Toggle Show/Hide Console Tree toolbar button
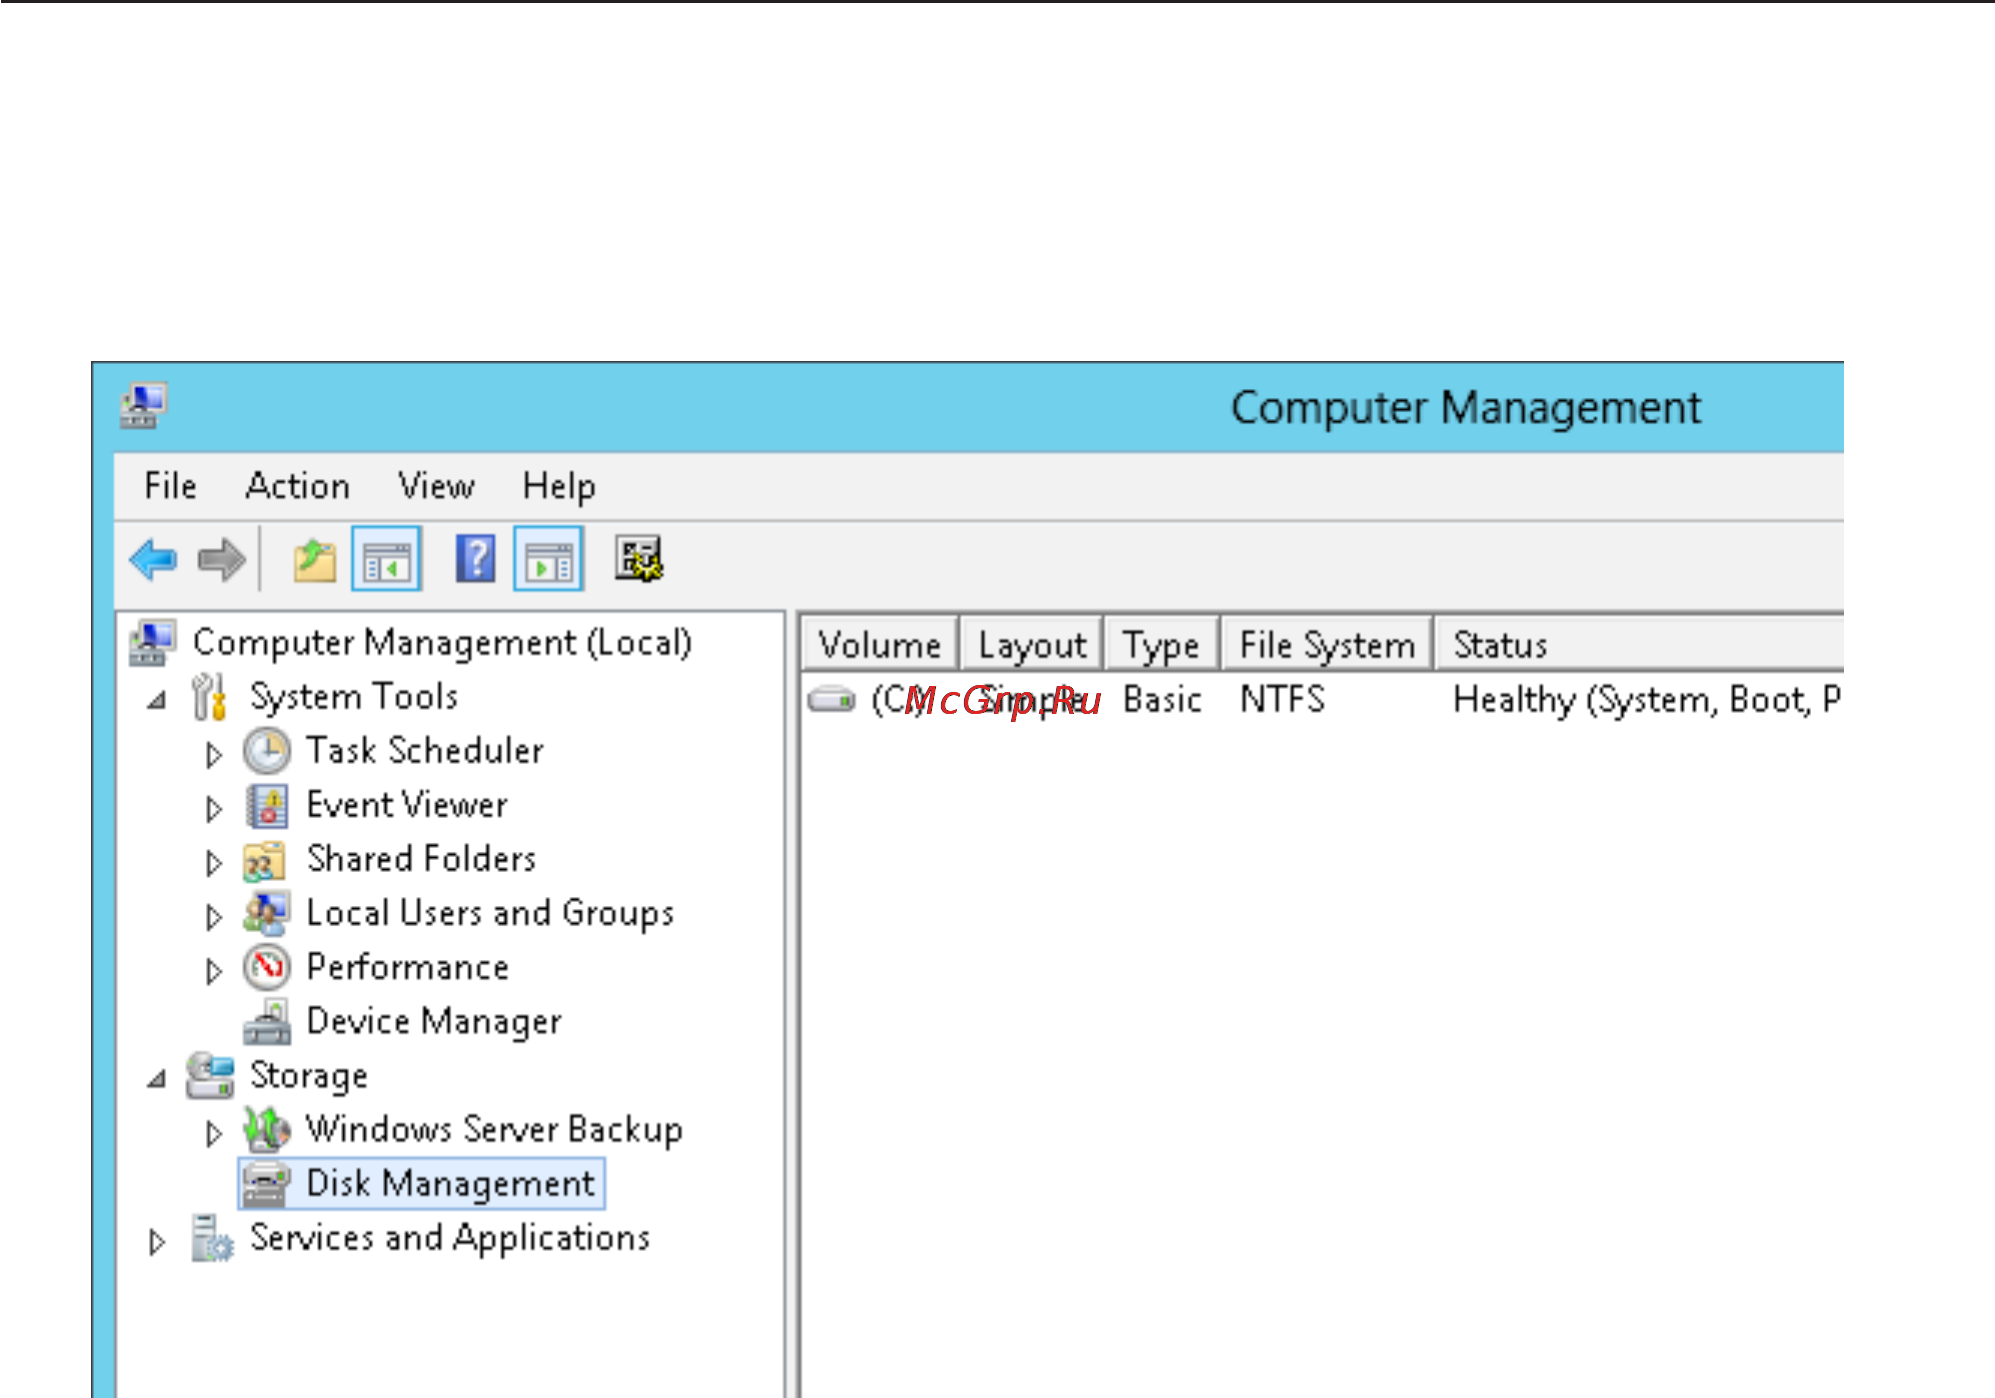The width and height of the screenshot is (1995, 1398). (x=386, y=559)
